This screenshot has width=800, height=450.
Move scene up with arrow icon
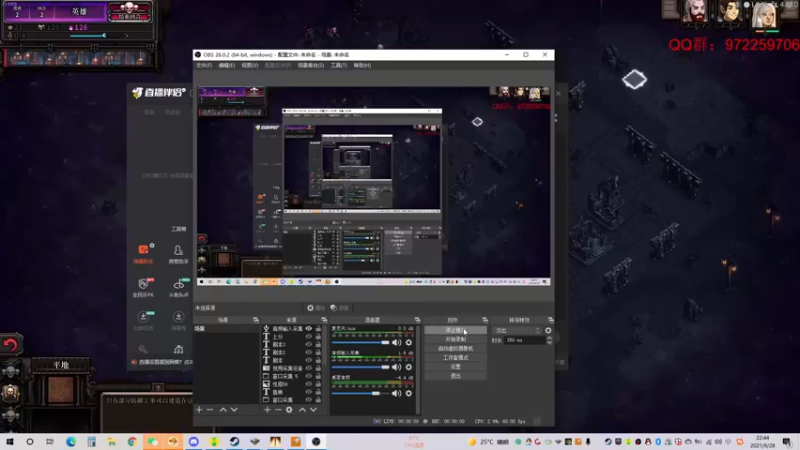(223, 410)
